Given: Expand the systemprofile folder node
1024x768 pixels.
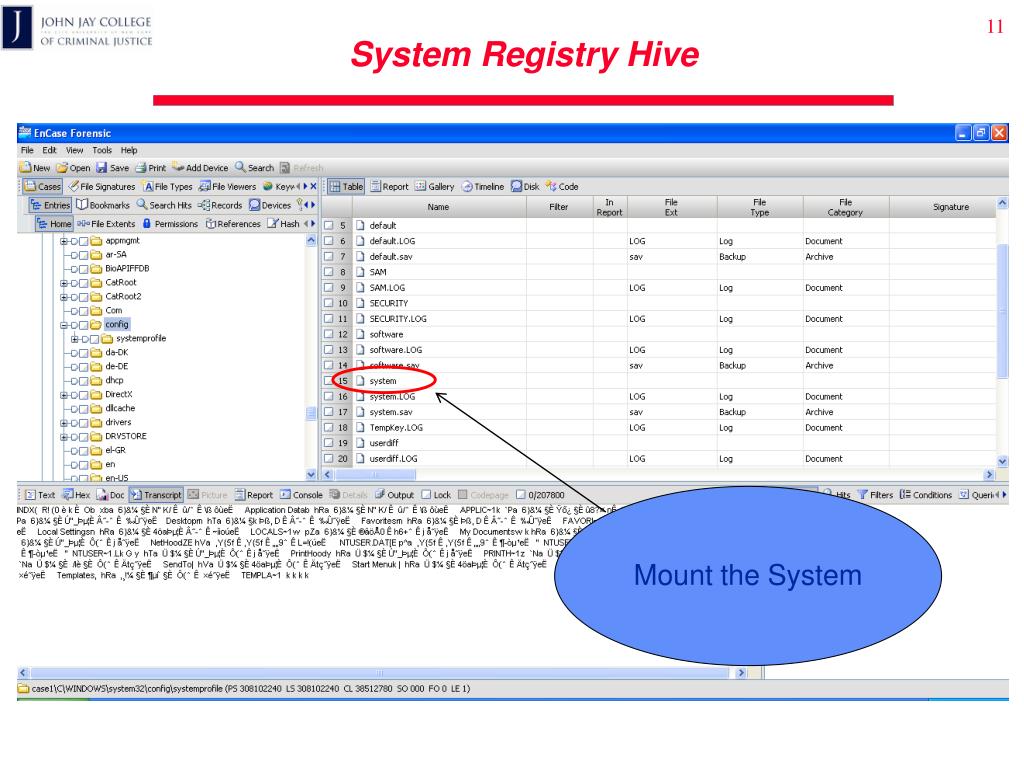Looking at the screenshot, I should (74, 339).
